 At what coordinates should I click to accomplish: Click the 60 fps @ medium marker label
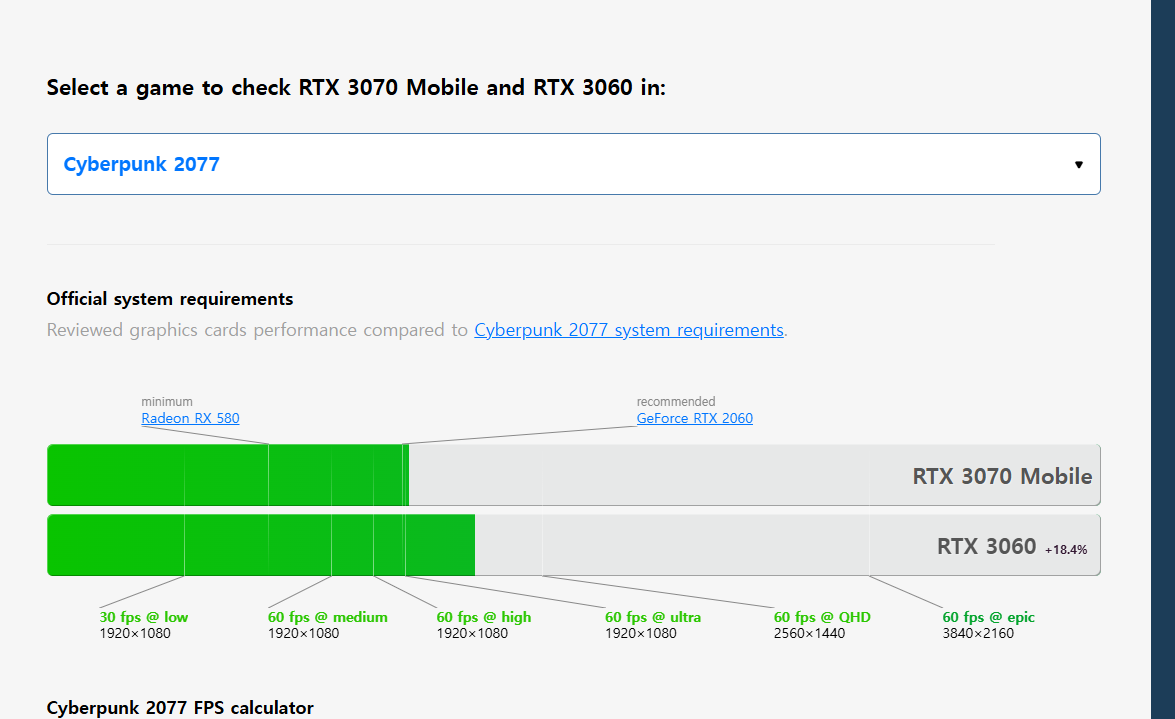(327, 617)
